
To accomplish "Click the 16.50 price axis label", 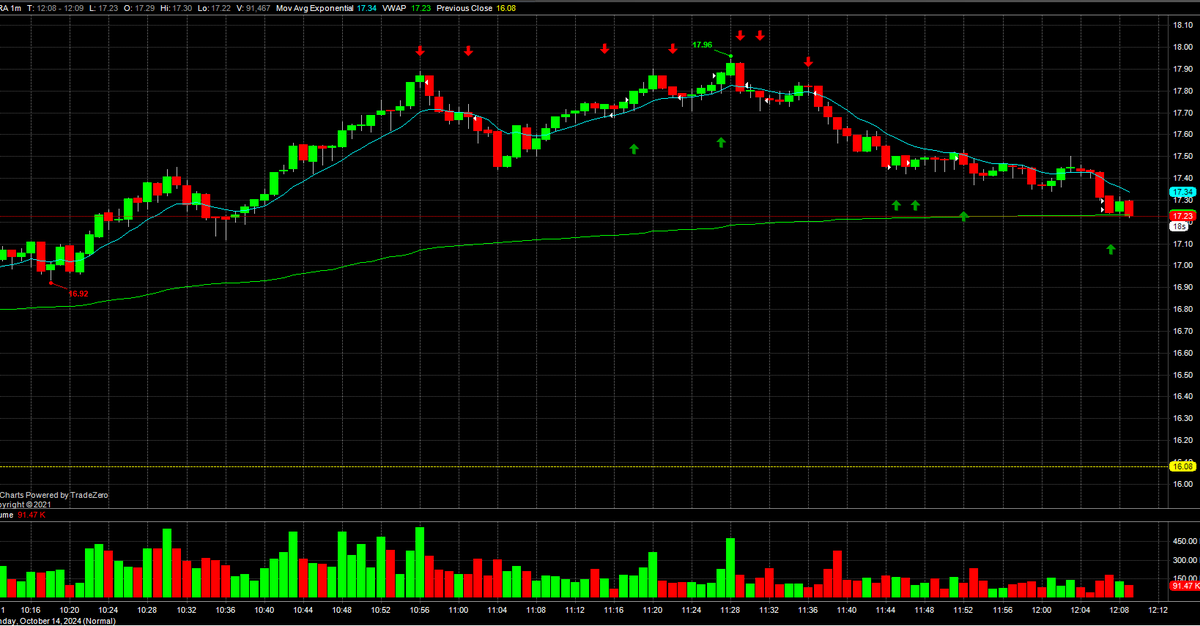I will coord(1183,375).
